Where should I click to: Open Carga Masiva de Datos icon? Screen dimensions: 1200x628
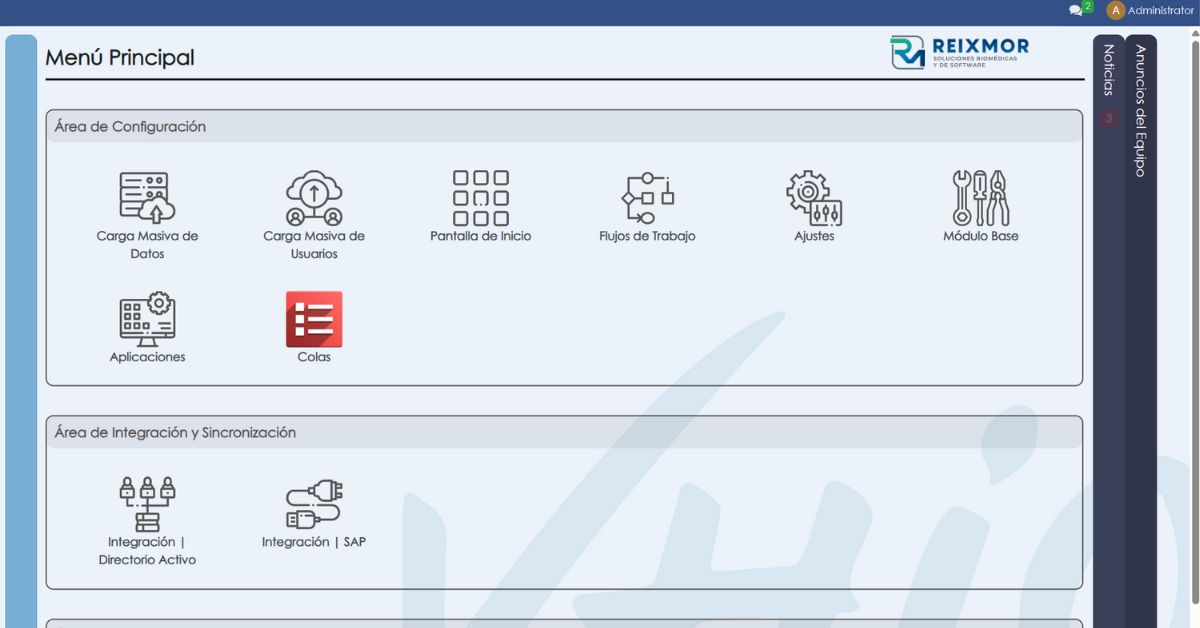click(147, 198)
